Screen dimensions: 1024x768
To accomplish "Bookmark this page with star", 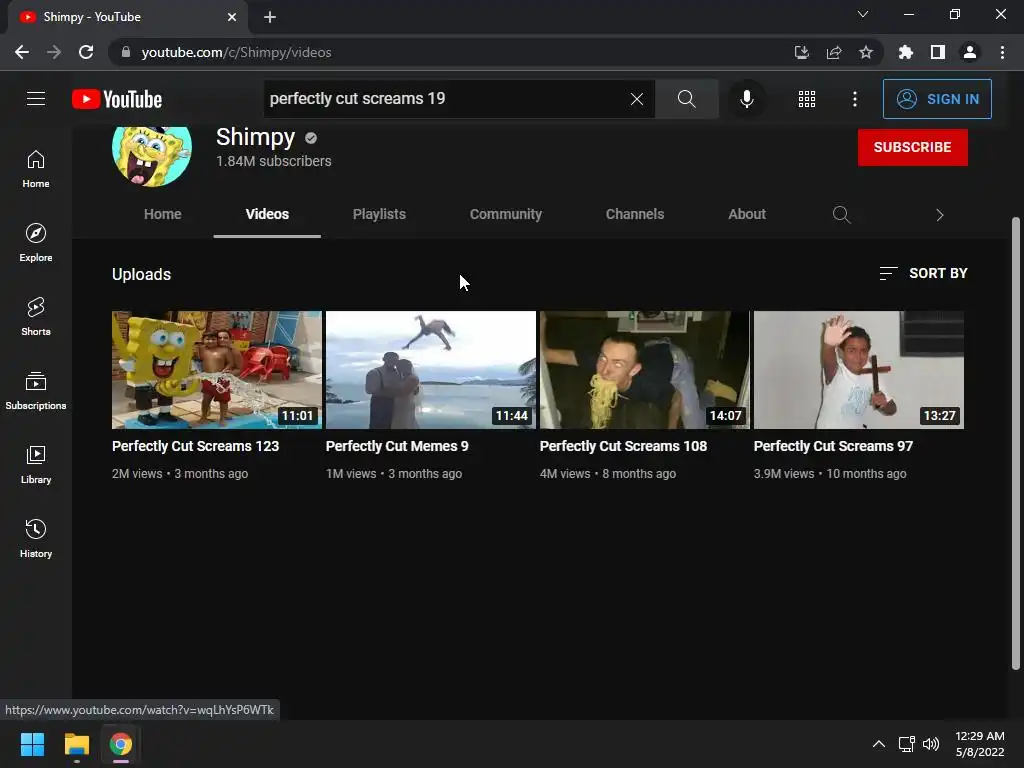I will click(x=865, y=52).
